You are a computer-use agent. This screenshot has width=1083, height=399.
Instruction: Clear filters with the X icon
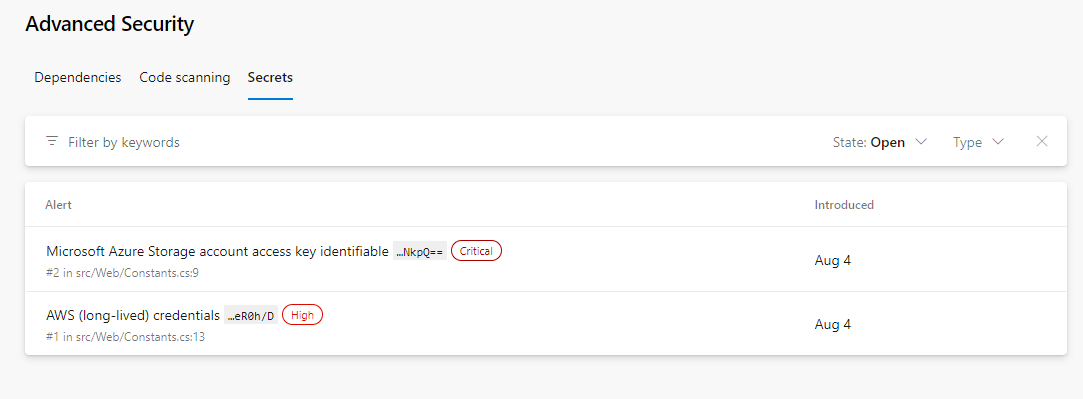tap(1042, 142)
